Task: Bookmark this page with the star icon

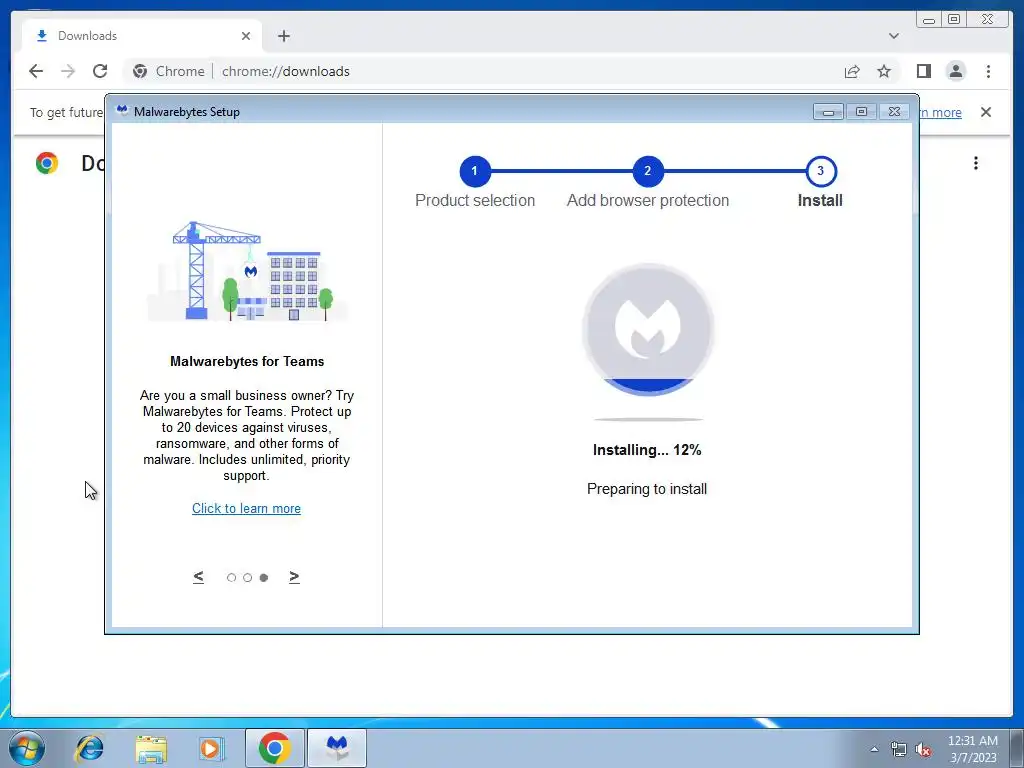Action: 884,71
